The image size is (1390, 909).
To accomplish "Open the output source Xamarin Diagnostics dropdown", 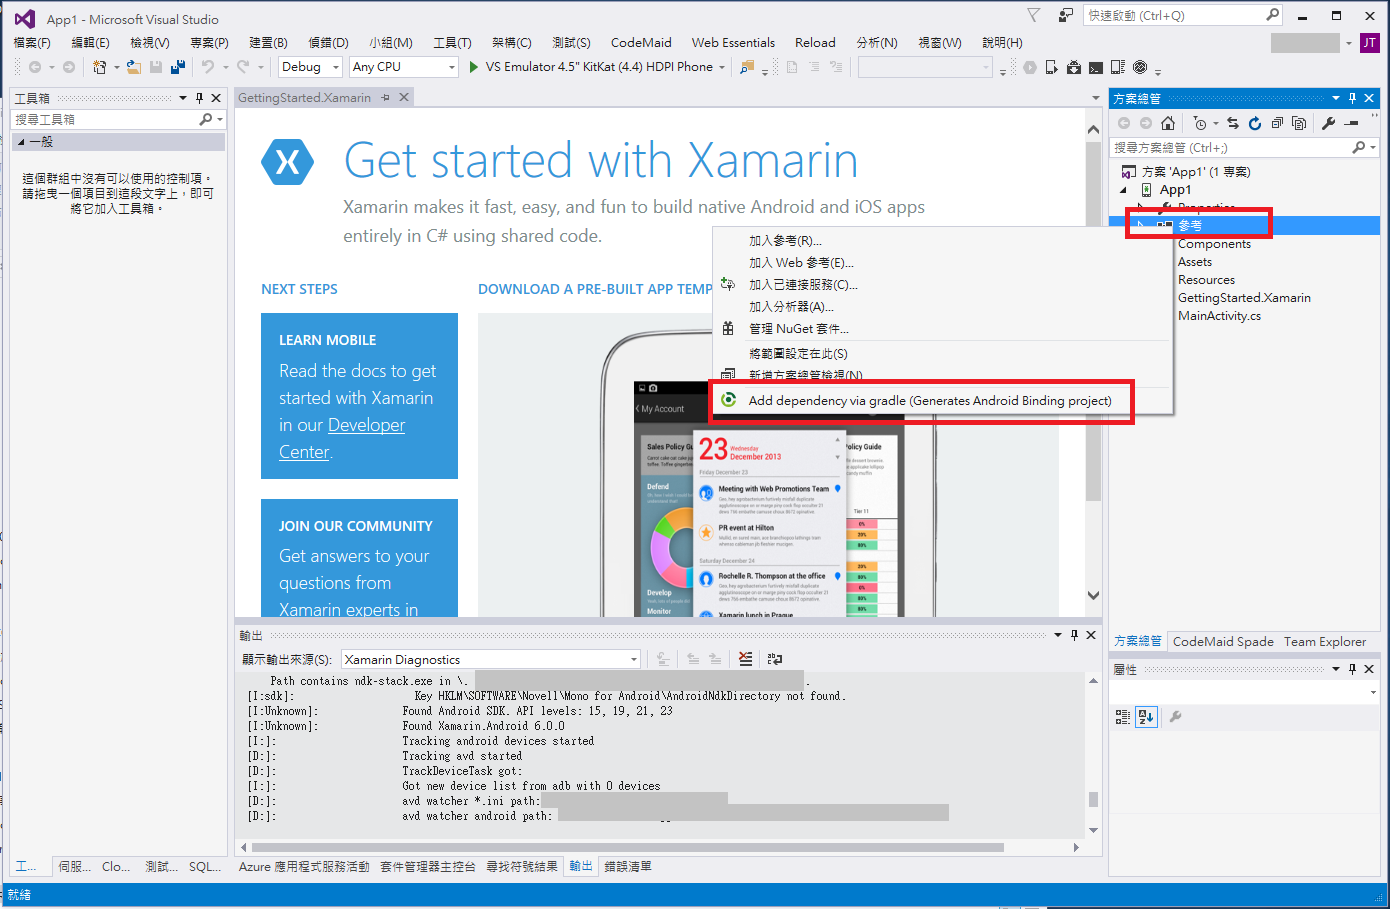I will coord(490,659).
